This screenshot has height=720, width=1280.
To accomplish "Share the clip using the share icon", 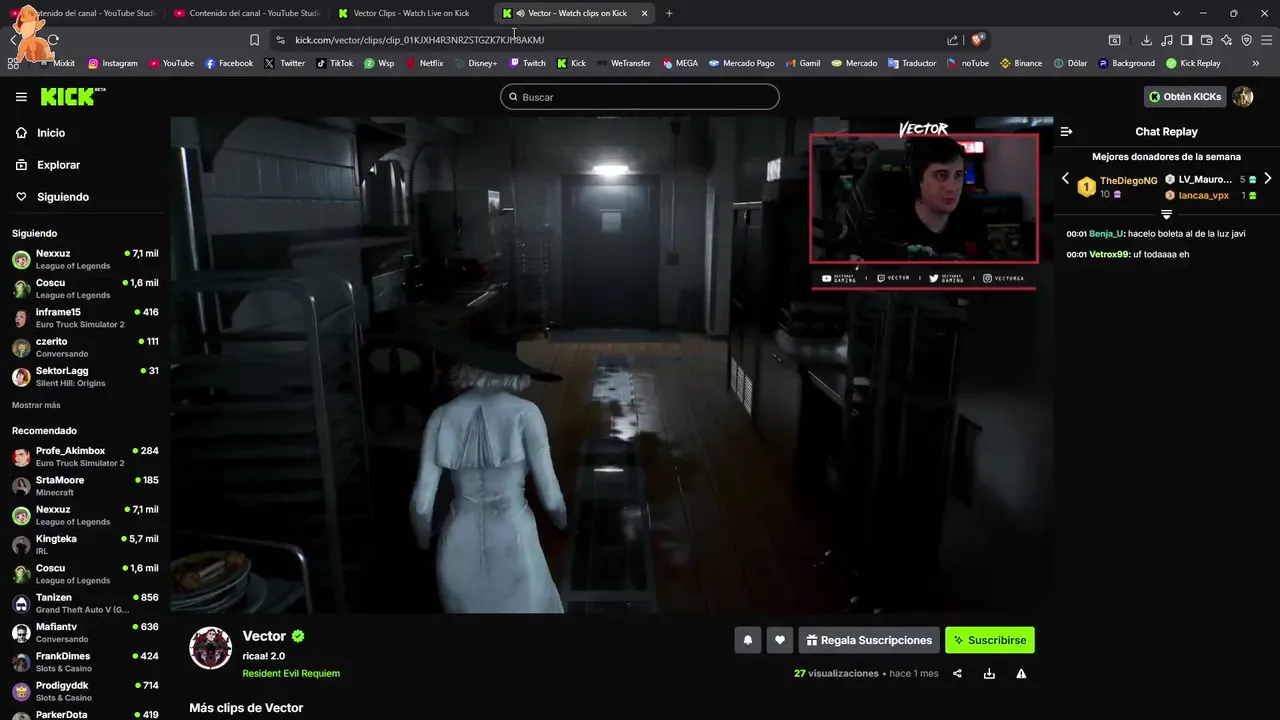I will click(x=957, y=674).
